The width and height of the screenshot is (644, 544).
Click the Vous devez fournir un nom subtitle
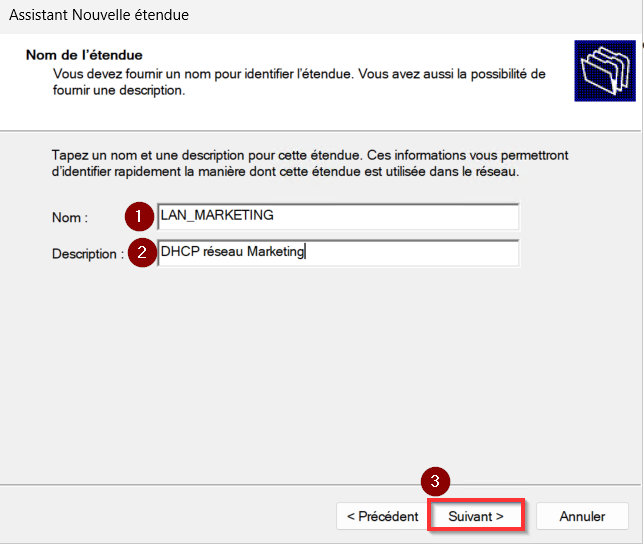[299, 82]
